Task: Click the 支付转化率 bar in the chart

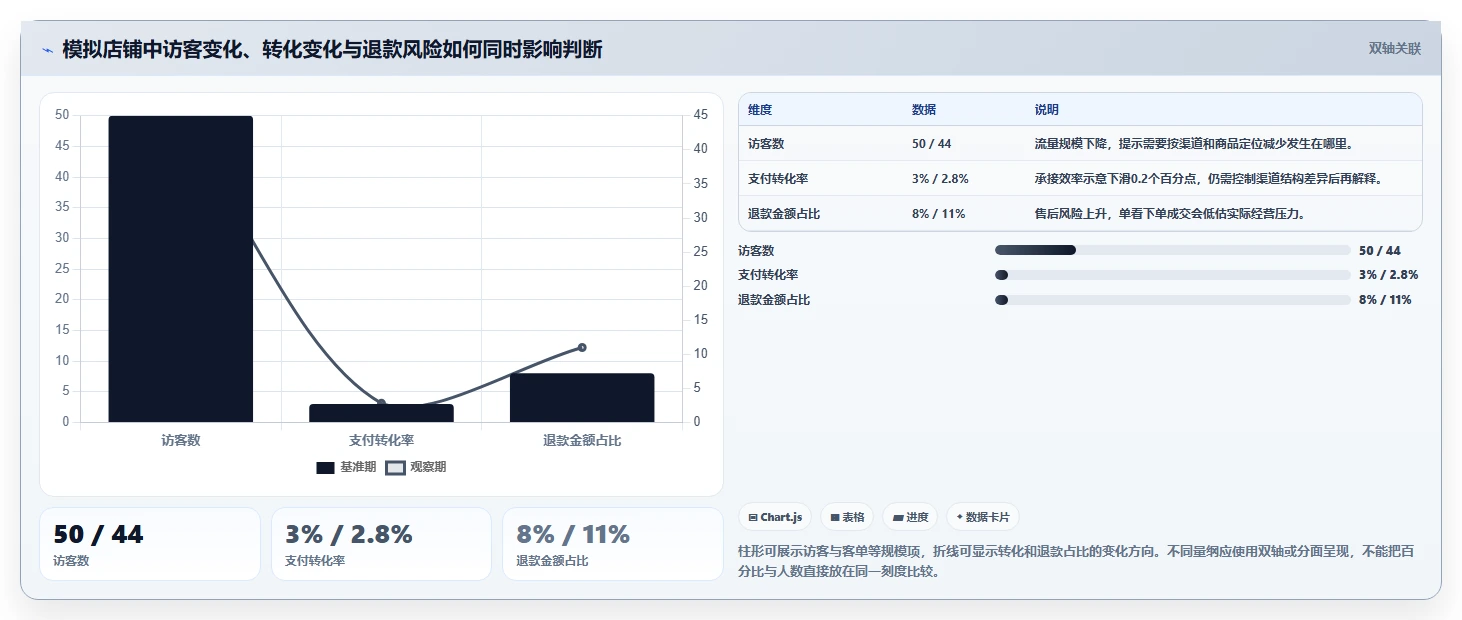Action: click(x=381, y=413)
